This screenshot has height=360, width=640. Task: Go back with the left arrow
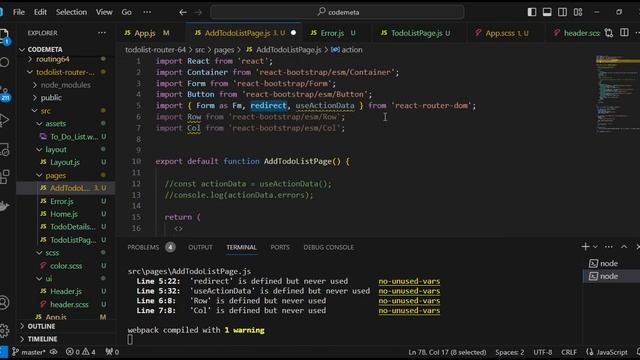point(183,12)
